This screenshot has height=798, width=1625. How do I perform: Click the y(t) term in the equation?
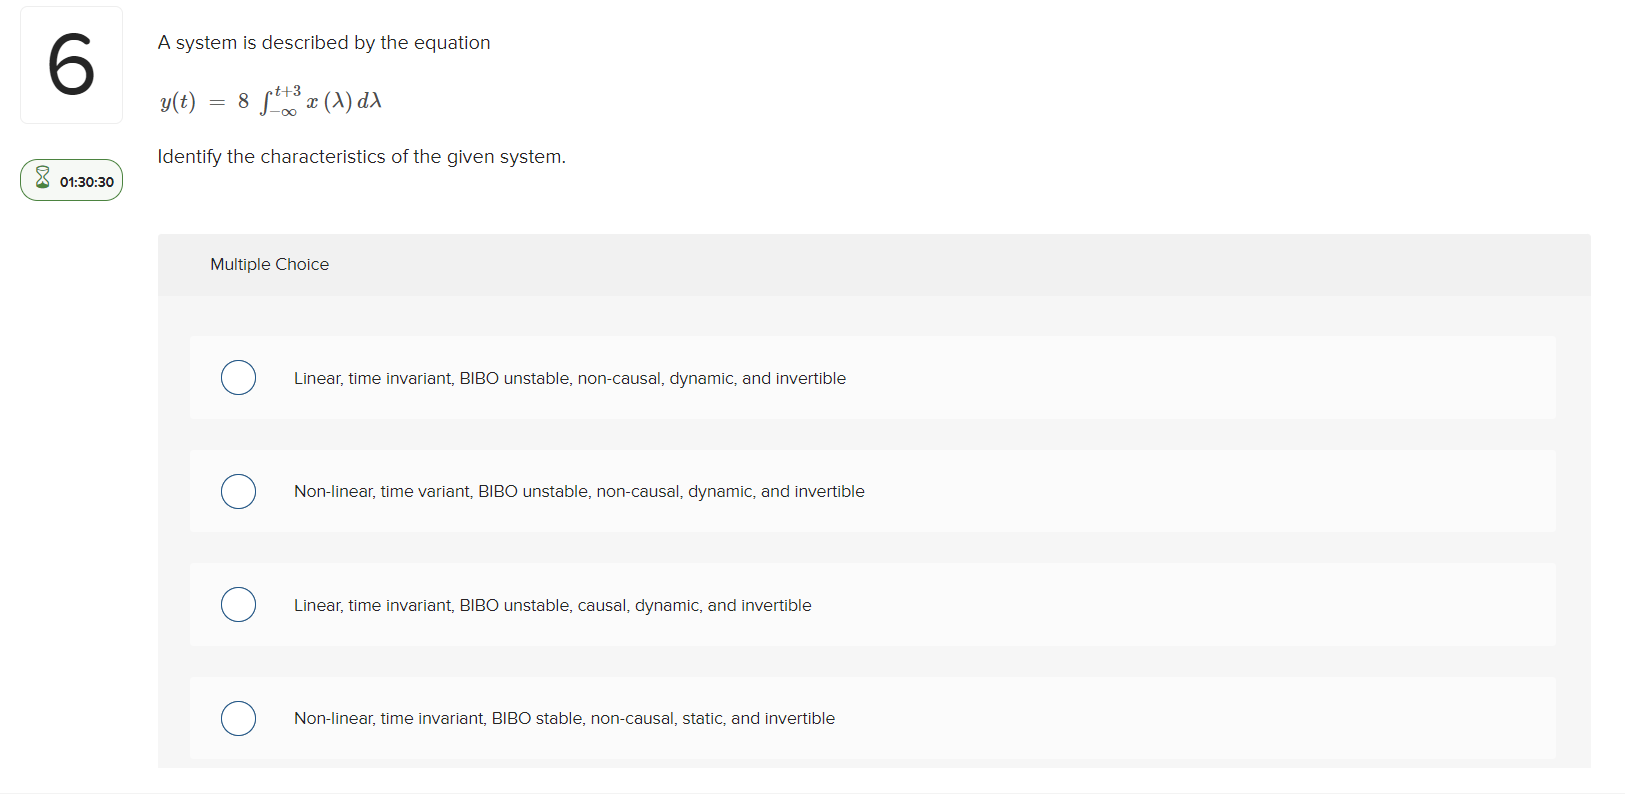tap(178, 102)
